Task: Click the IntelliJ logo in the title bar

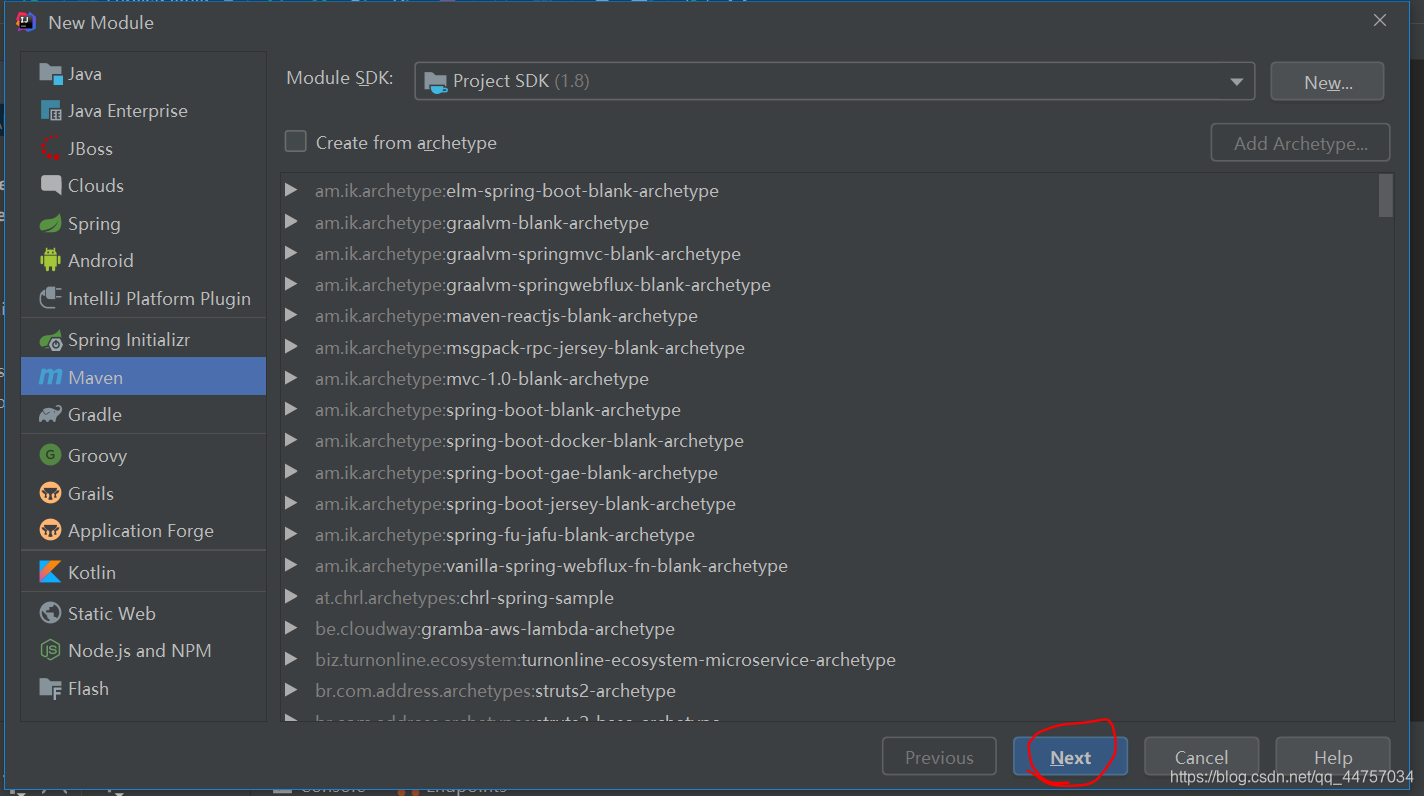Action: [27, 21]
